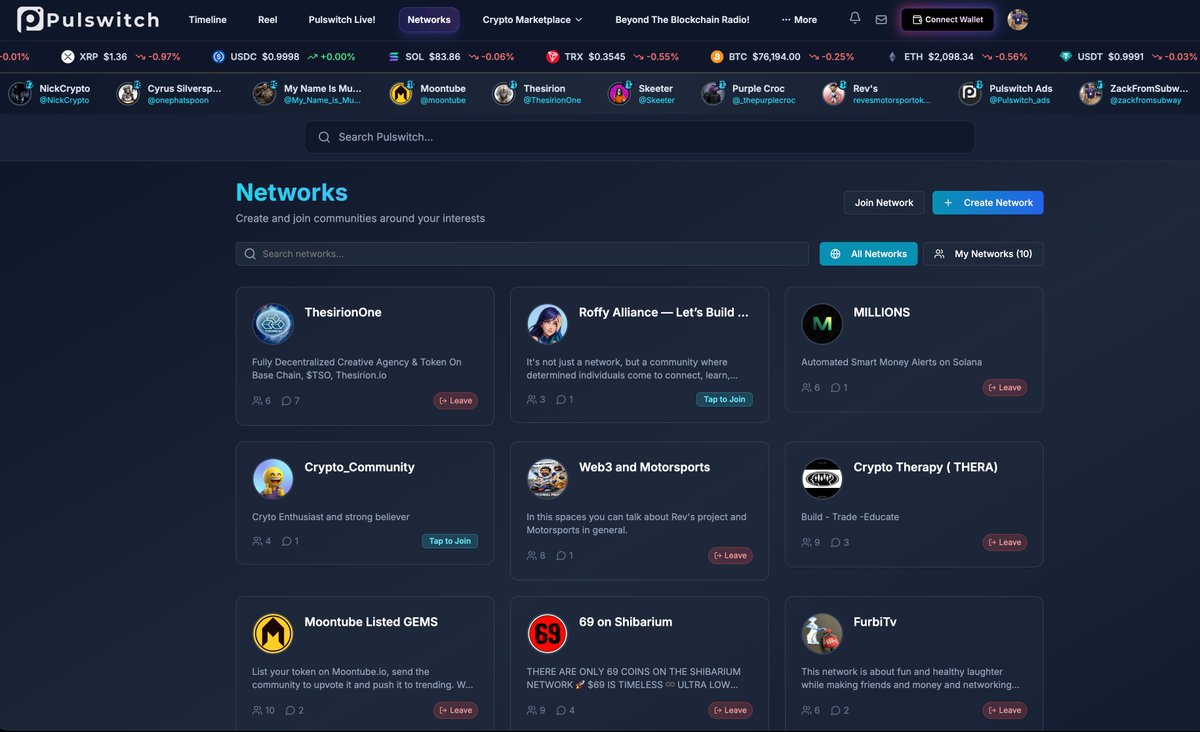The width and height of the screenshot is (1200, 732).
Task: Open Pulswitch Ads avatar in the stories row
Action: click(x=970, y=94)
